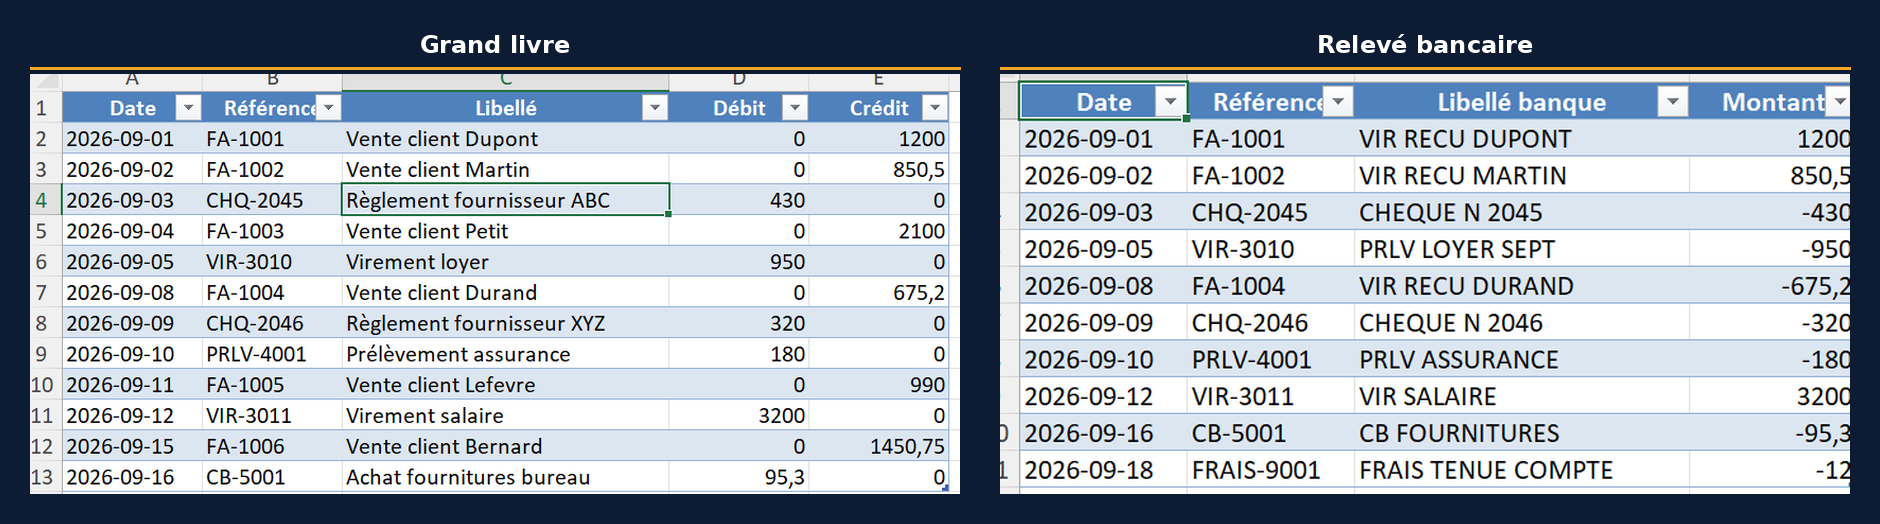
Task: Open the Libellé banque filter dropdown
Action: (x=1672, y=101)
